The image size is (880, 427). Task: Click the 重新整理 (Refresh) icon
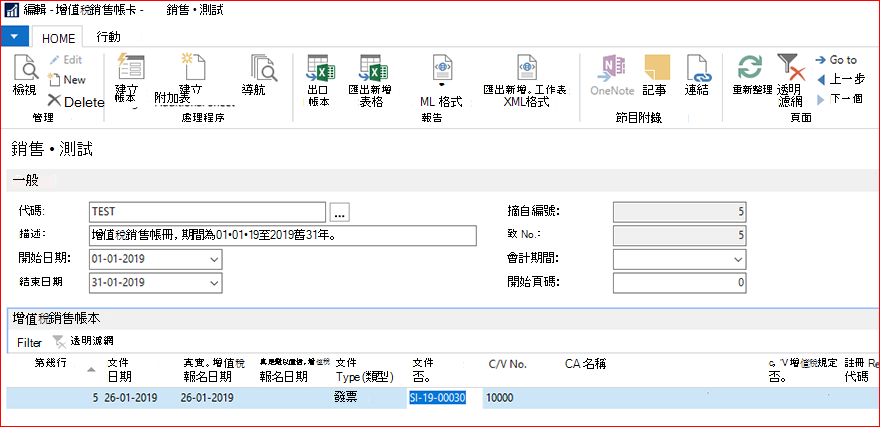(x=750, y=67)
